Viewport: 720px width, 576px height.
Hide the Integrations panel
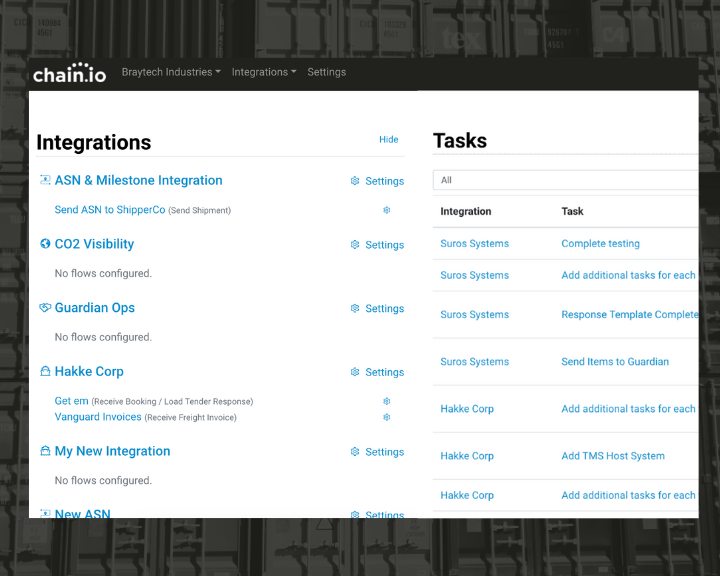(x=388, y=140)
